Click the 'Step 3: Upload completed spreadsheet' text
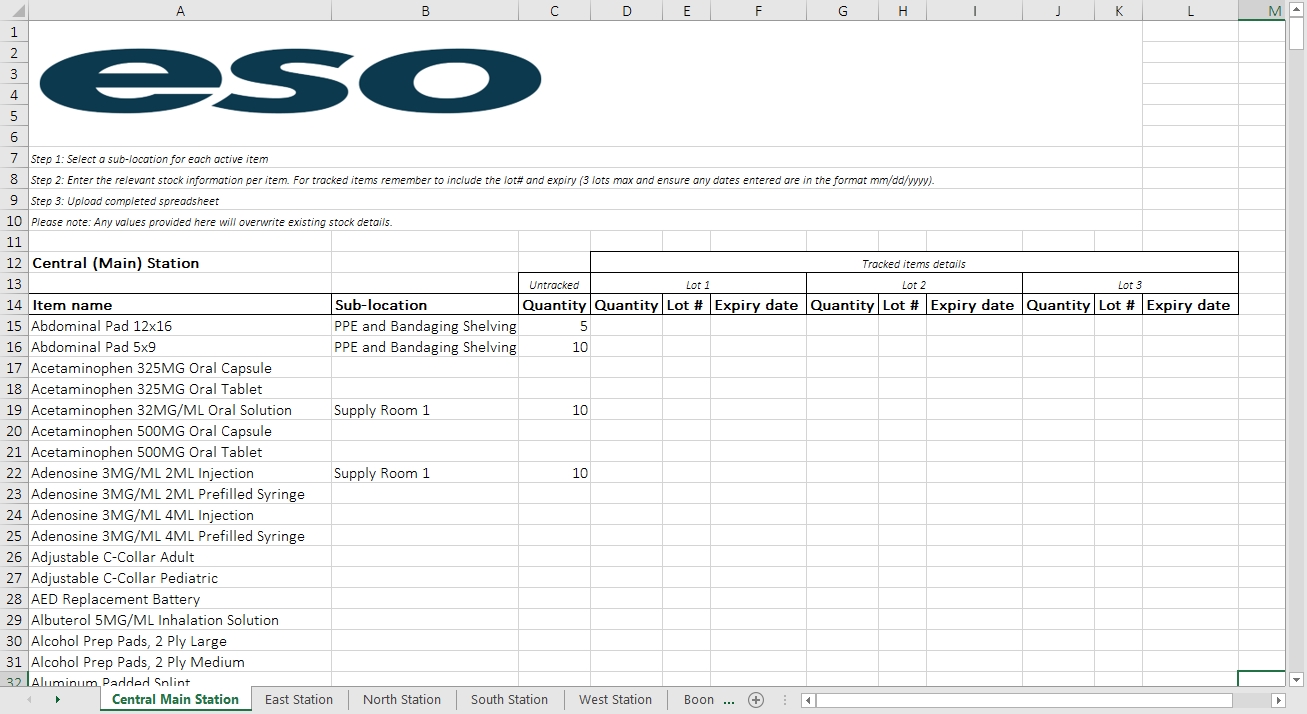 125,201
